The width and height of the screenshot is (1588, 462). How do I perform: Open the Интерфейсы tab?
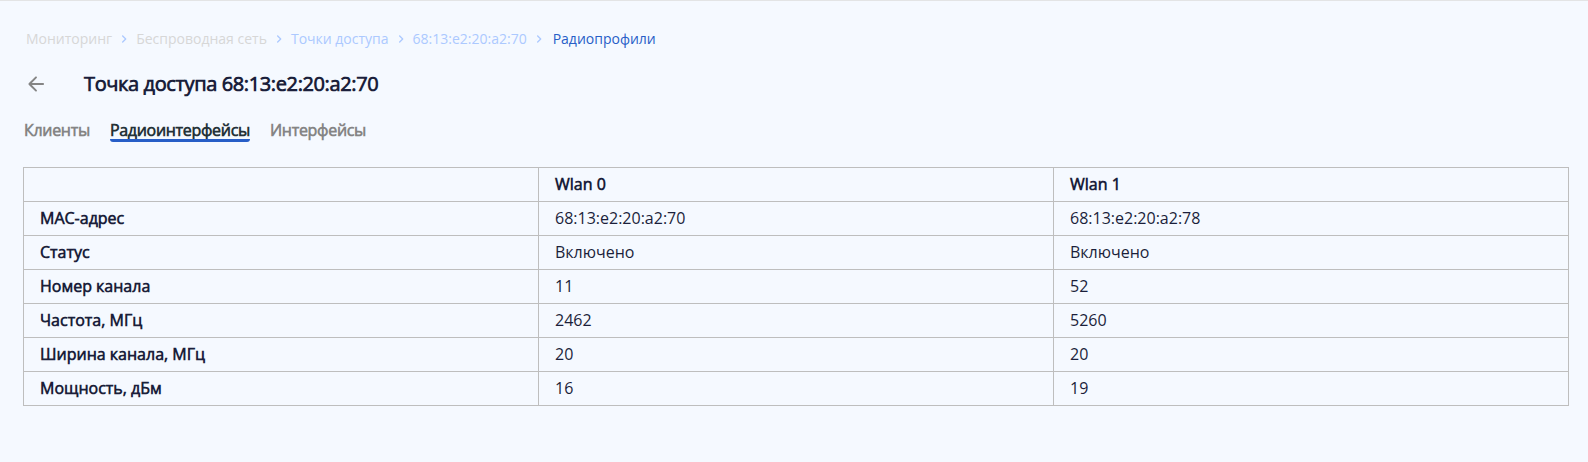coord(318,130)
